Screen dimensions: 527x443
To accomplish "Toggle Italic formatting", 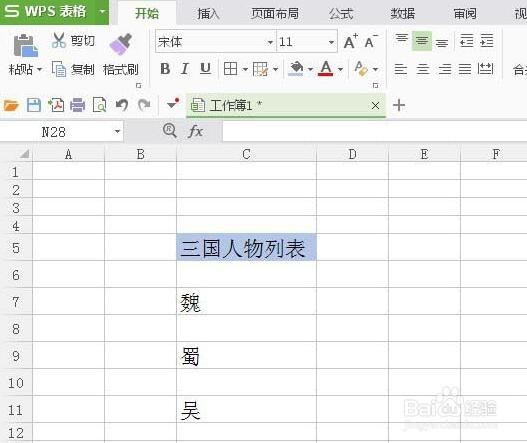I will click(185, 69).
